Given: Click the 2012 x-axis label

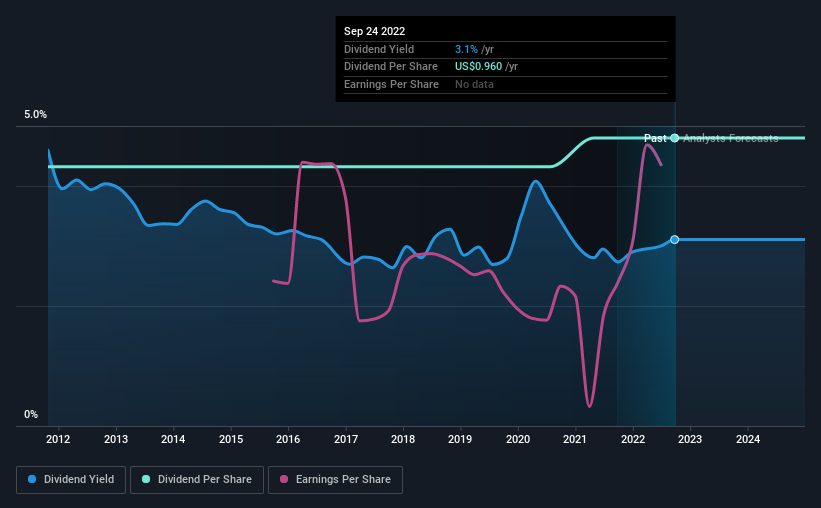Looking at the screenshot, I should (58, 439).
